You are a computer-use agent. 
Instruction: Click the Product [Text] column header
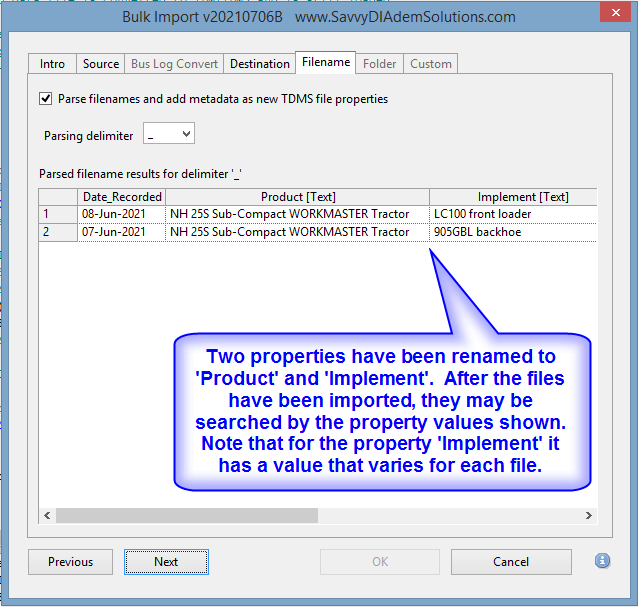point(297,197)
